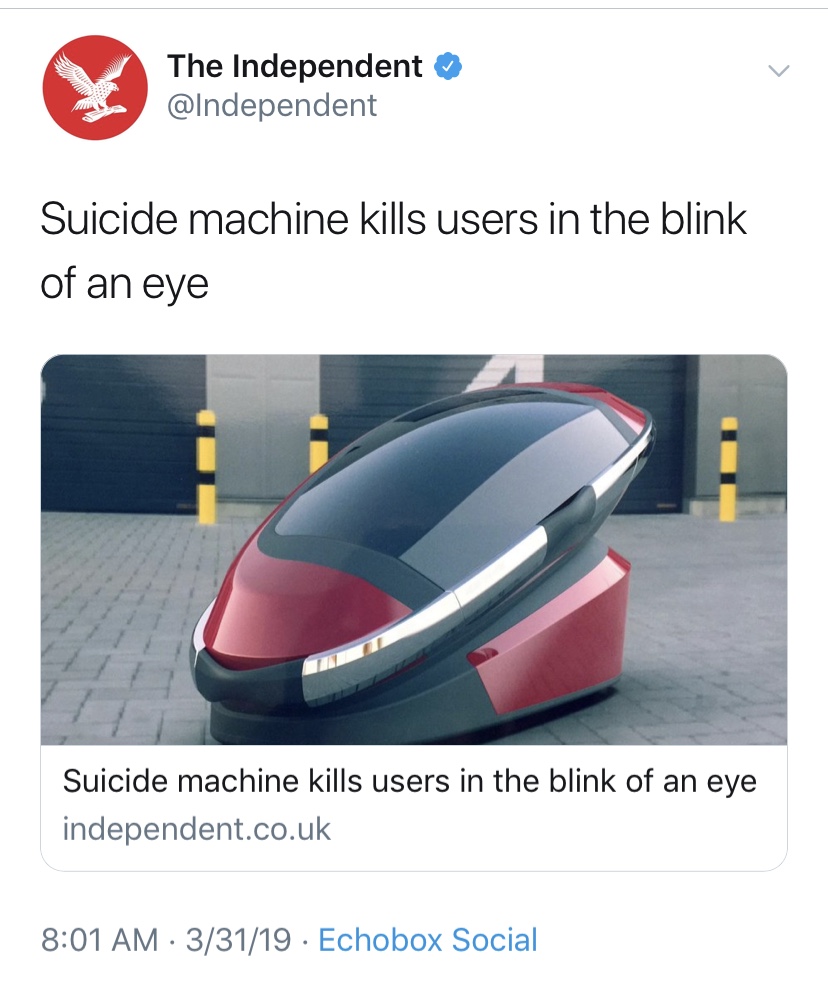The height and width of the screenshot is (988, 828).
Task: Click the rightmost yellow bollard in photo
Action: click(x=728, y=468)
